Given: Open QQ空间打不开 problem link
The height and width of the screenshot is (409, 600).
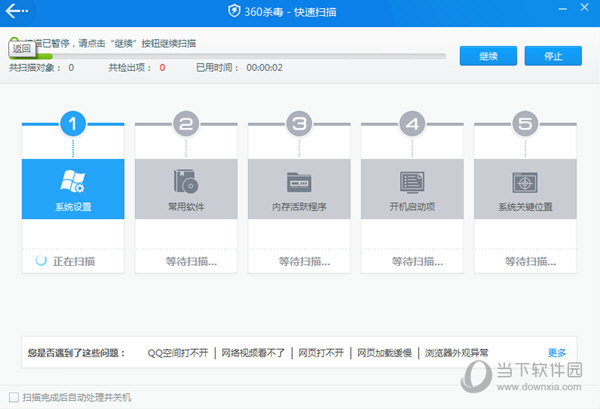Looking at the screenshot, I should coord(178,352).
